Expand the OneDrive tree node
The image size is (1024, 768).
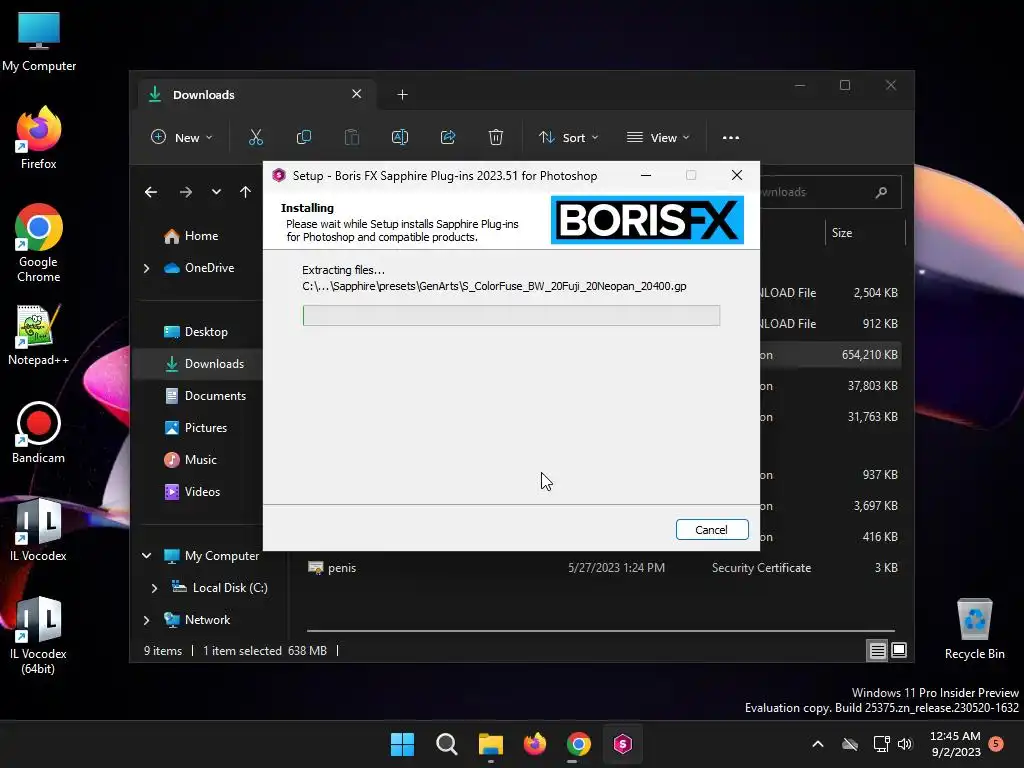click(146, 268)
